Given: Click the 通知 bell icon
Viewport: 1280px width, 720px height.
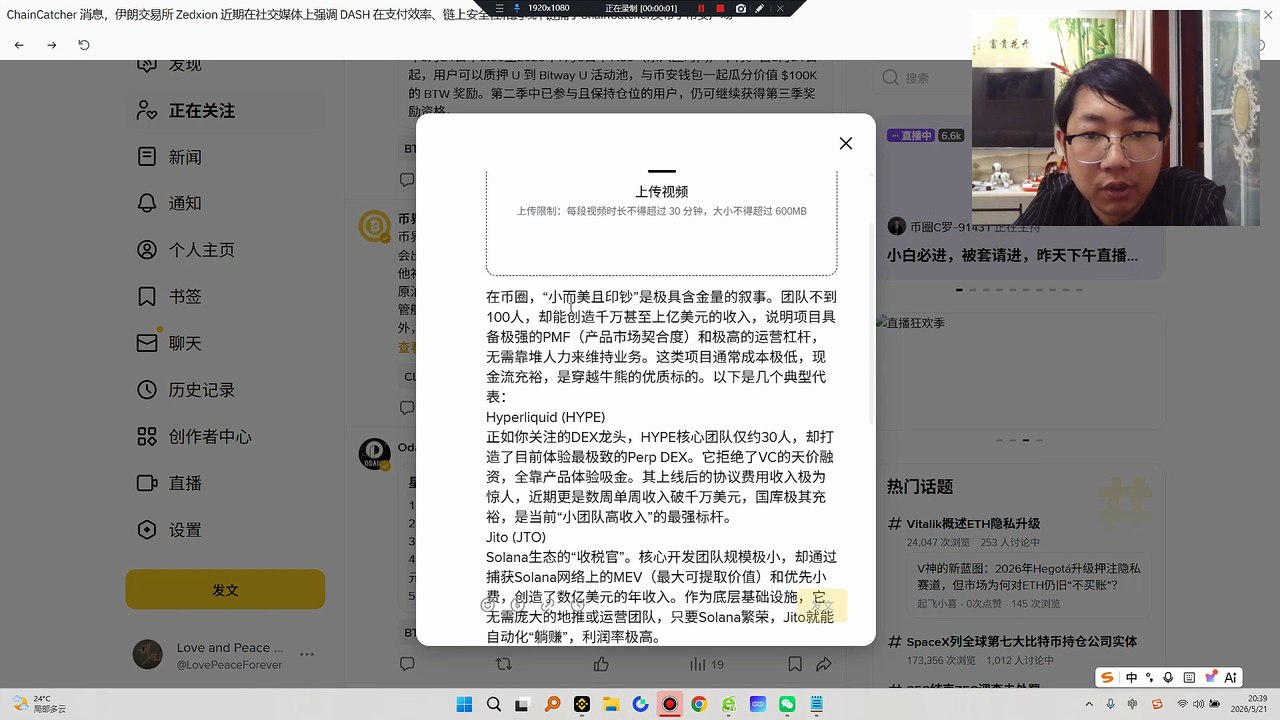Looking at the screenshot, I should click(147, 203).
